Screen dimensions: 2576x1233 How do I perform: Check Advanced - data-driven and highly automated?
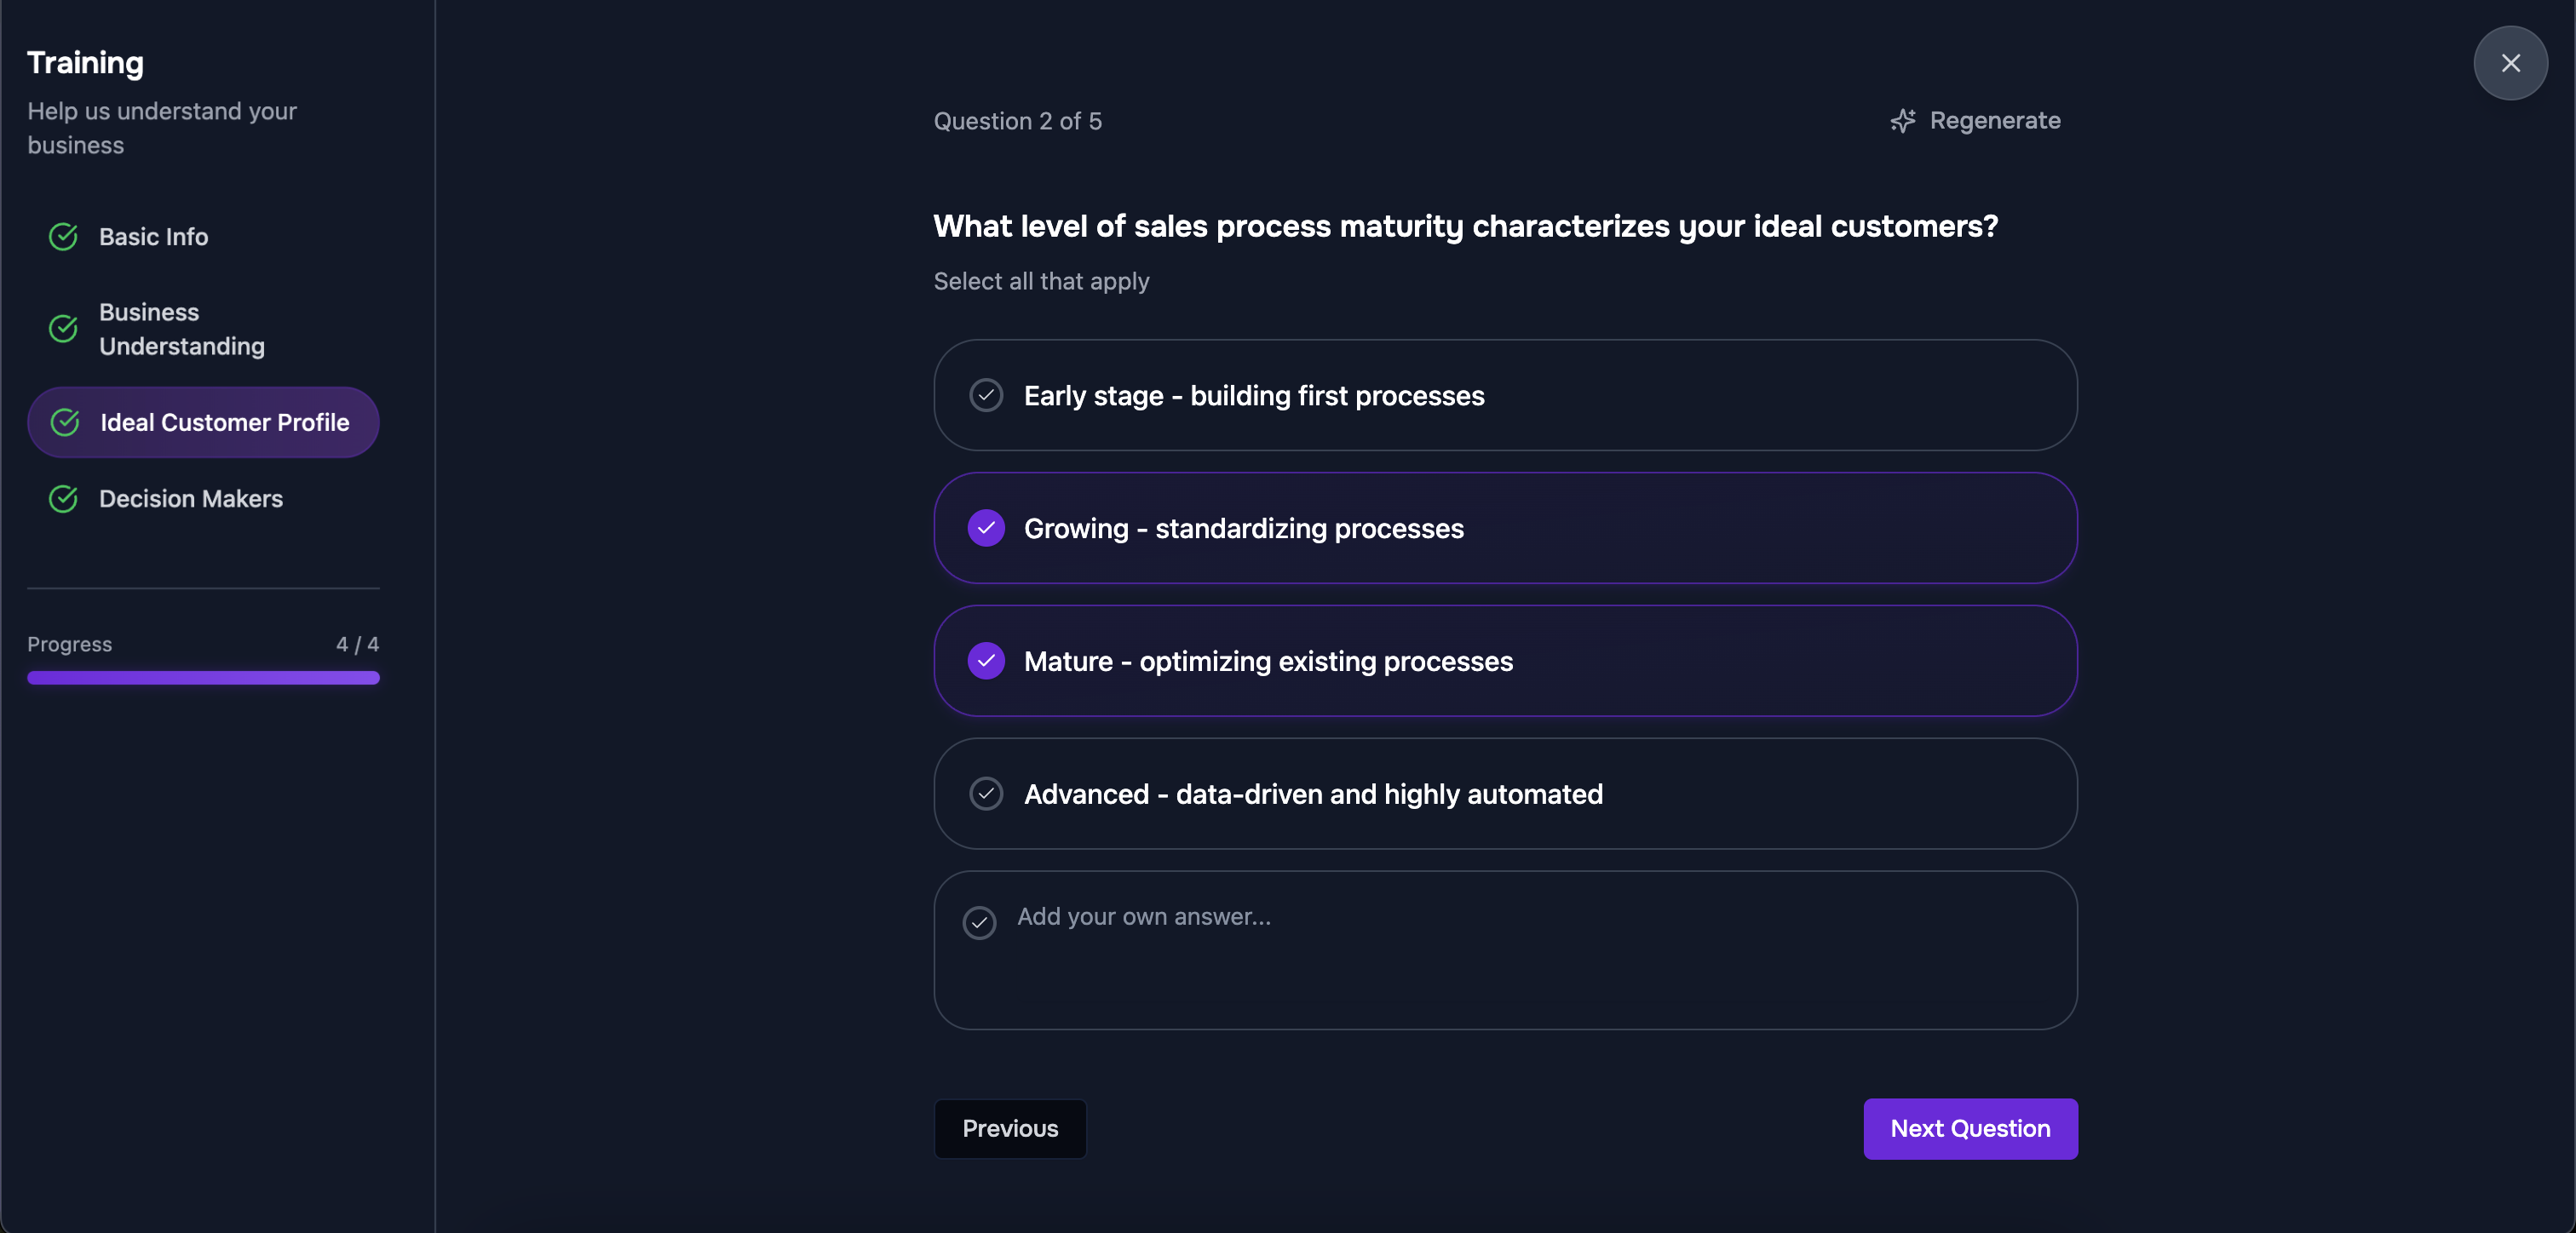(986, 794)
